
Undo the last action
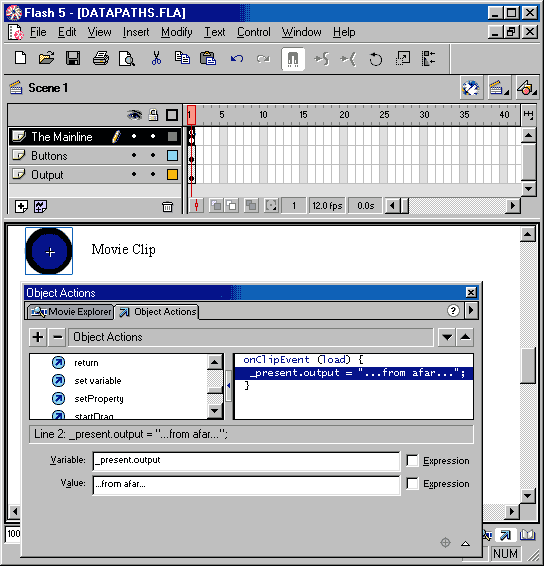pos(237,58)
